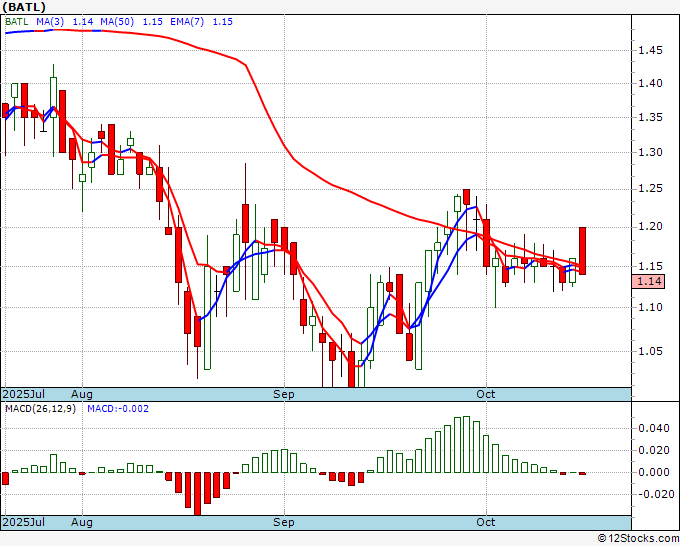
Task: Click the MA(3) value 1.14 in legend
Action: click(x=82, y=22)
